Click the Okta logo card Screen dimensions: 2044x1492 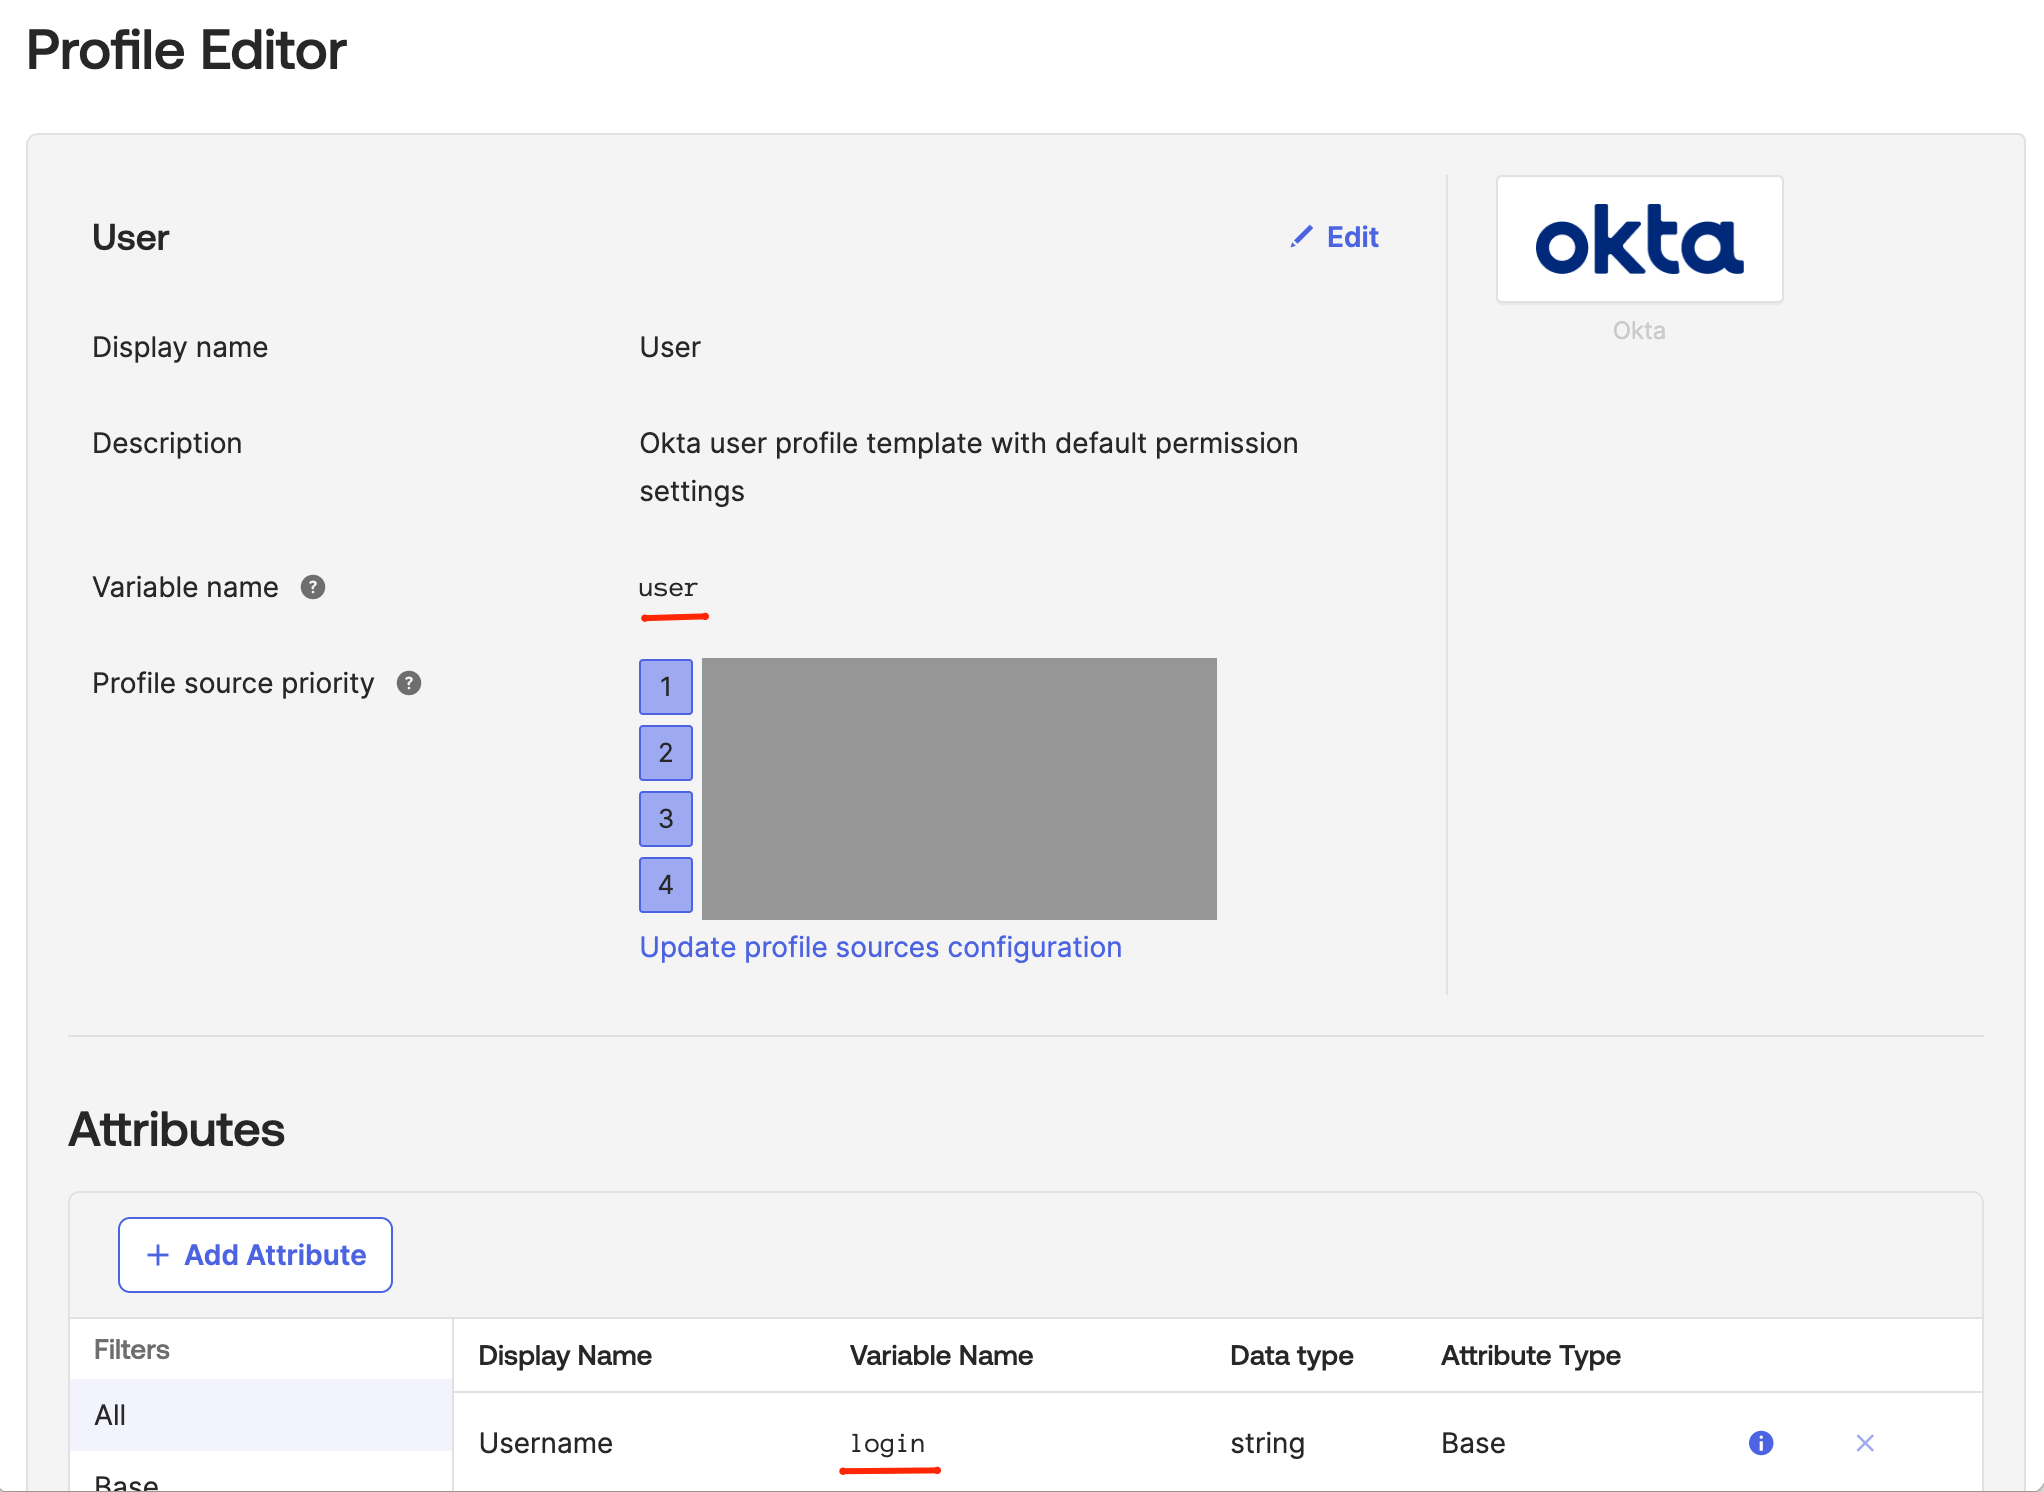tap(1639, 239)
